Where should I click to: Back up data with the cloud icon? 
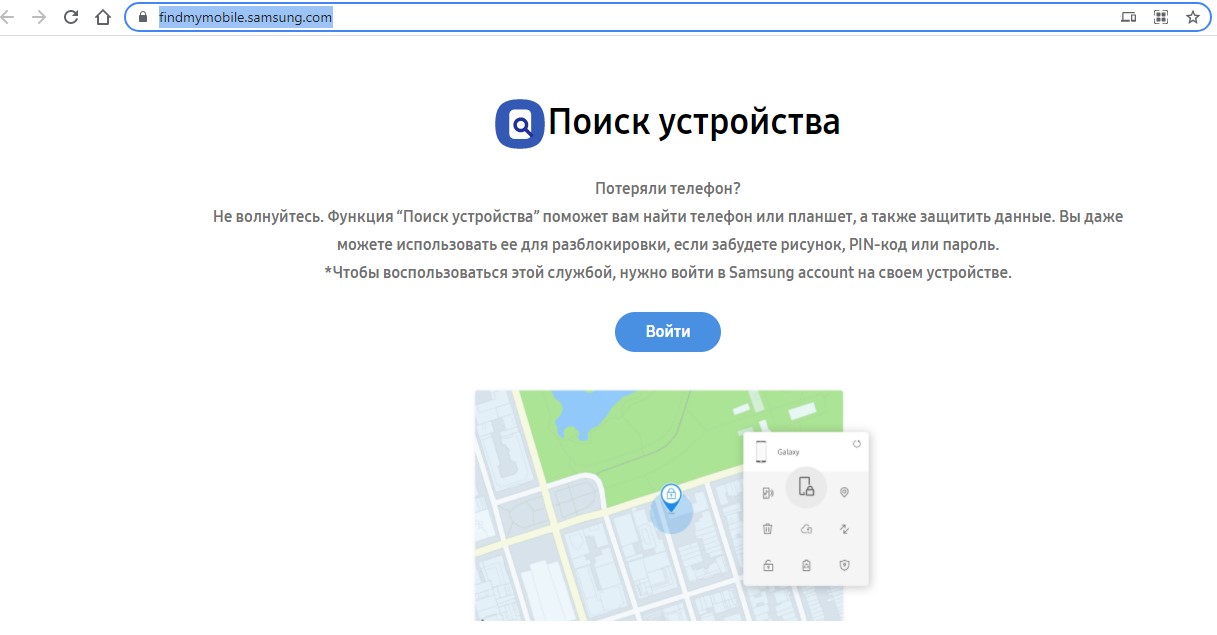[806, 529]
